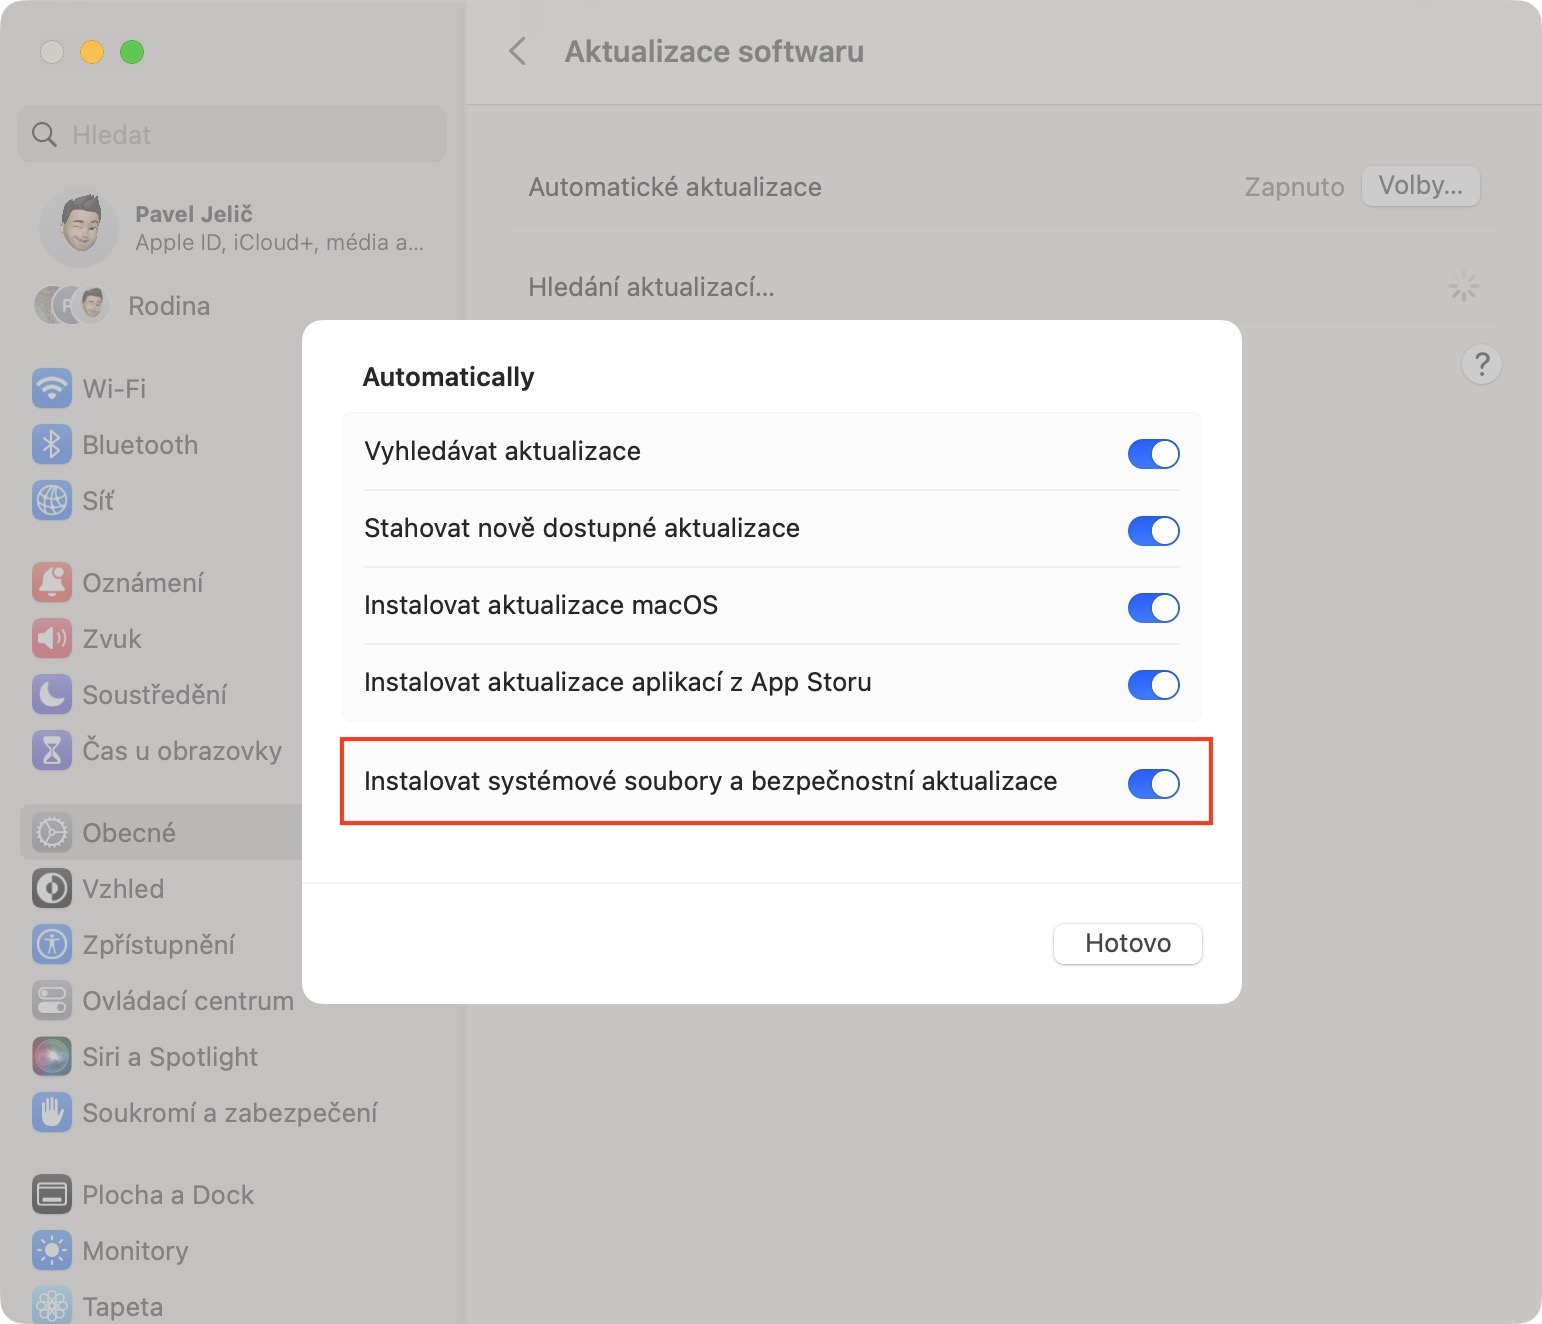Toggle system files and security updates switch

(x=1153, y=784)
